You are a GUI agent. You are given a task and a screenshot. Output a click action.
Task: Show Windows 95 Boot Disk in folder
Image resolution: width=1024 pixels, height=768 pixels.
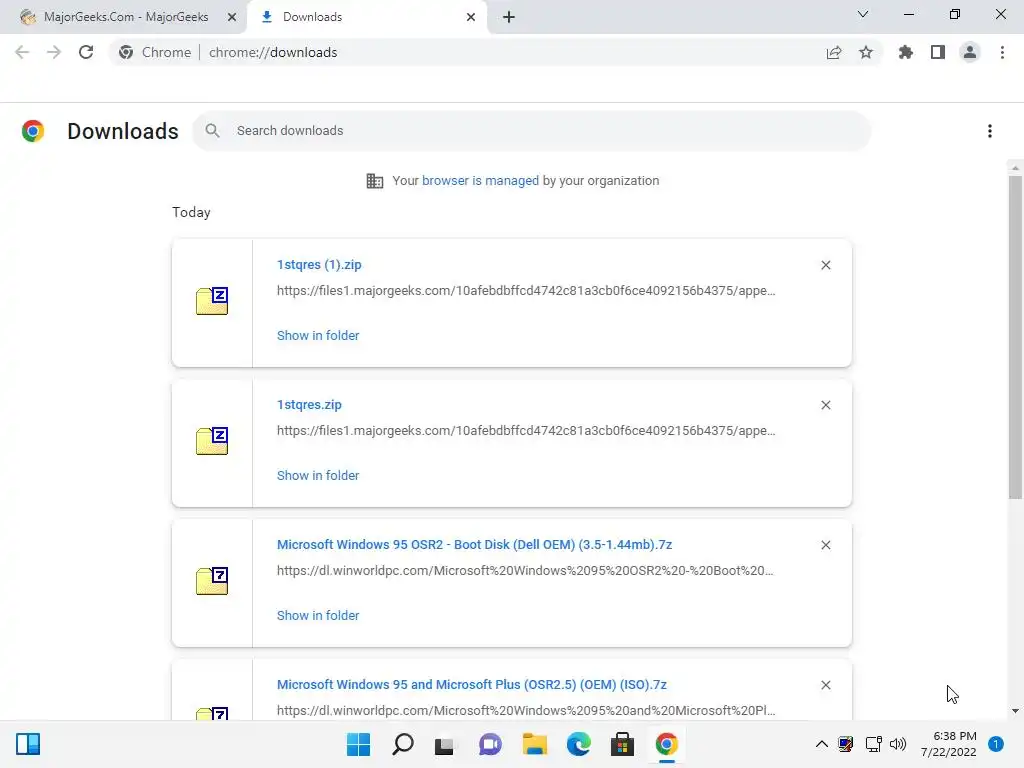(x=318, y=616)
